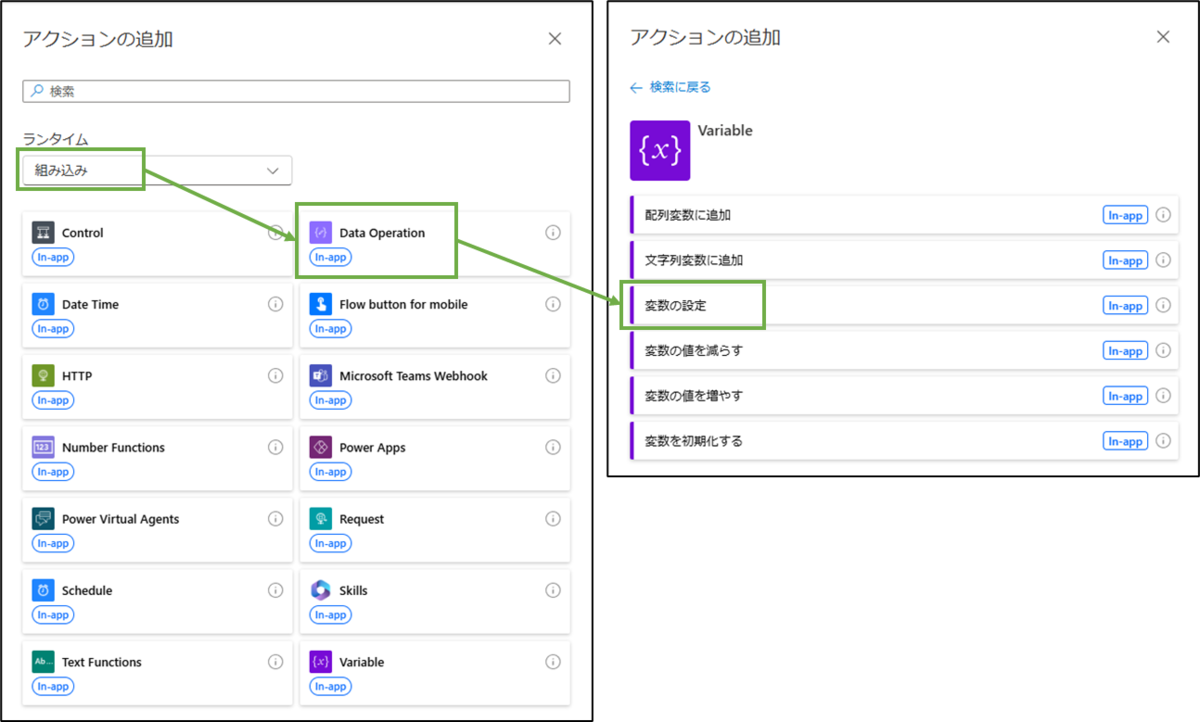This screenshot has height=722, width=1200.
Task: Show info for Text Functions connector
Action: (x=275, y=662)
